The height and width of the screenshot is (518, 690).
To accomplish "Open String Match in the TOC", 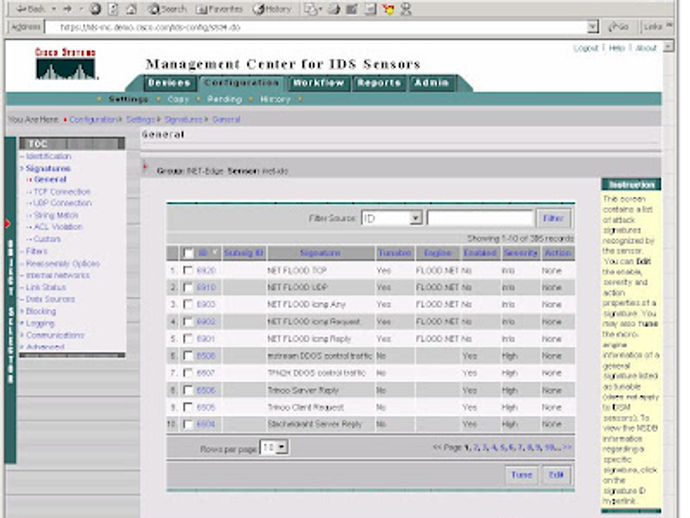I will click(56, 215).
